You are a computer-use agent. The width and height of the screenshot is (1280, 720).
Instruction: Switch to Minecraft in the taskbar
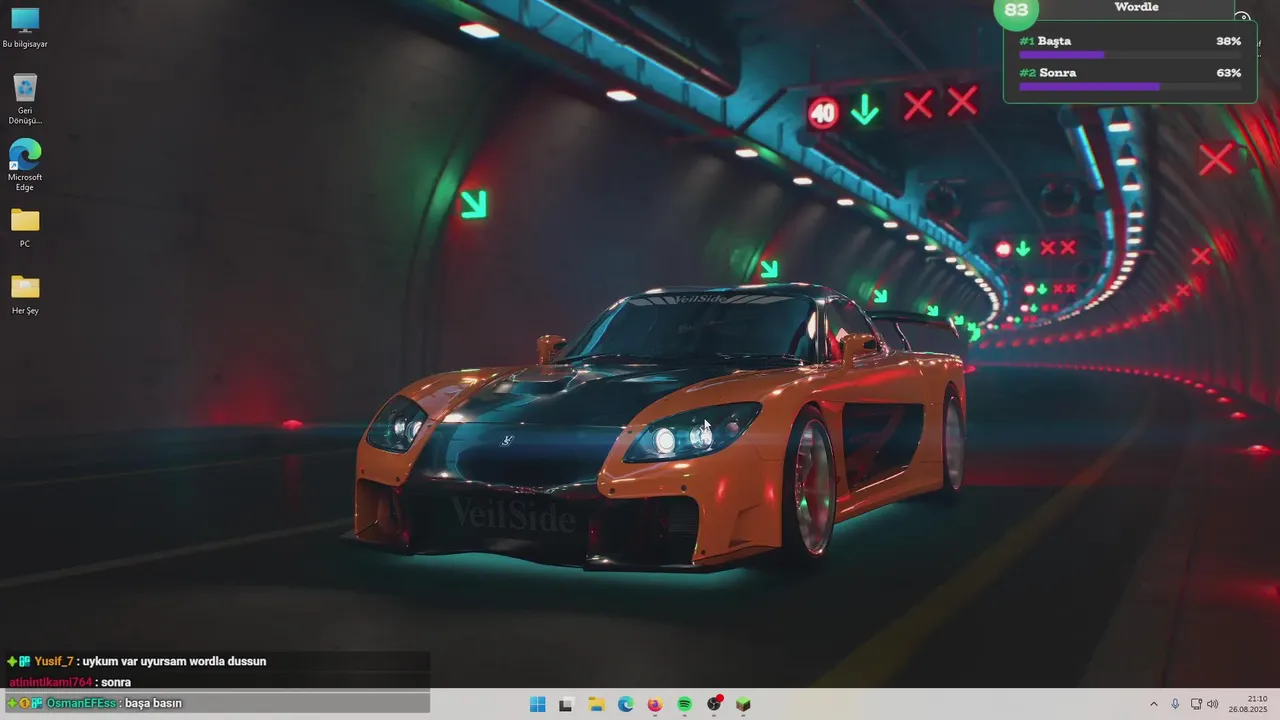[x=743, y=704]
